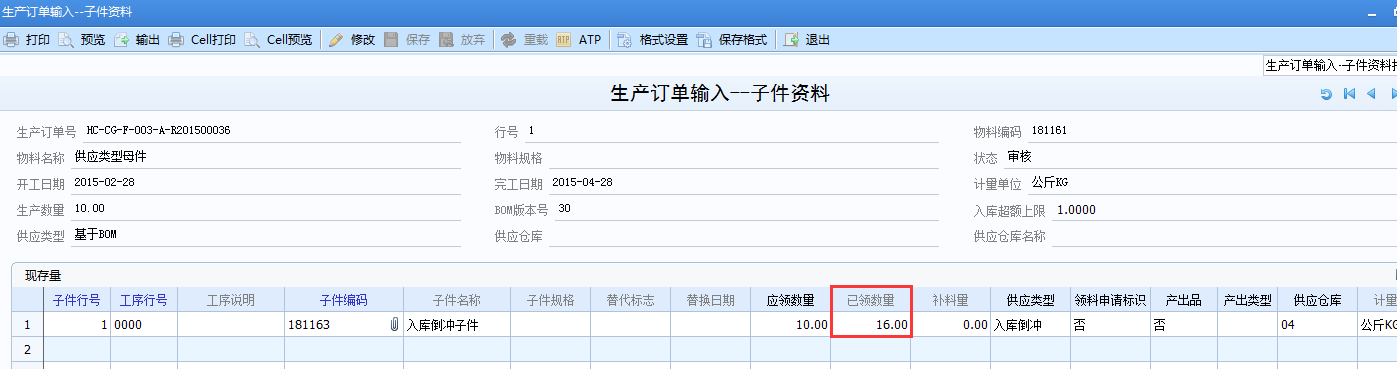
Task: Click the empty 供应仓库 header field
Action: pos(744,235)
